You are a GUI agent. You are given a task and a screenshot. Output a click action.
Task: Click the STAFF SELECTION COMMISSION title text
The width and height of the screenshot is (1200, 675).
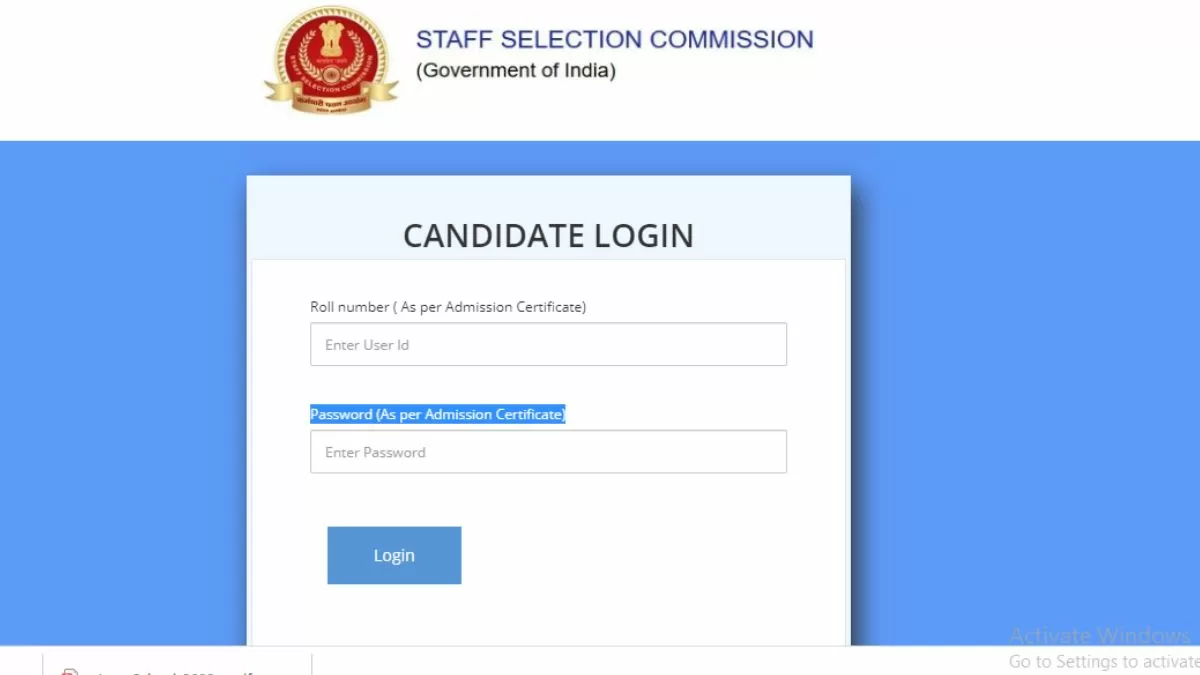coord(614,40)
